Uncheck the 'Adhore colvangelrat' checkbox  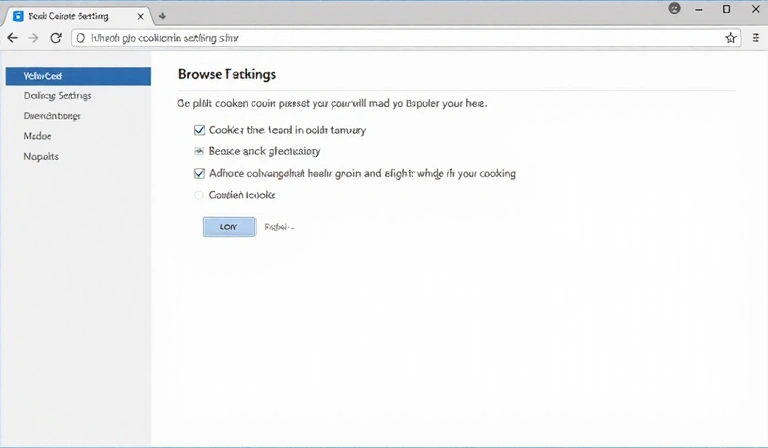[x=199, y=173]
